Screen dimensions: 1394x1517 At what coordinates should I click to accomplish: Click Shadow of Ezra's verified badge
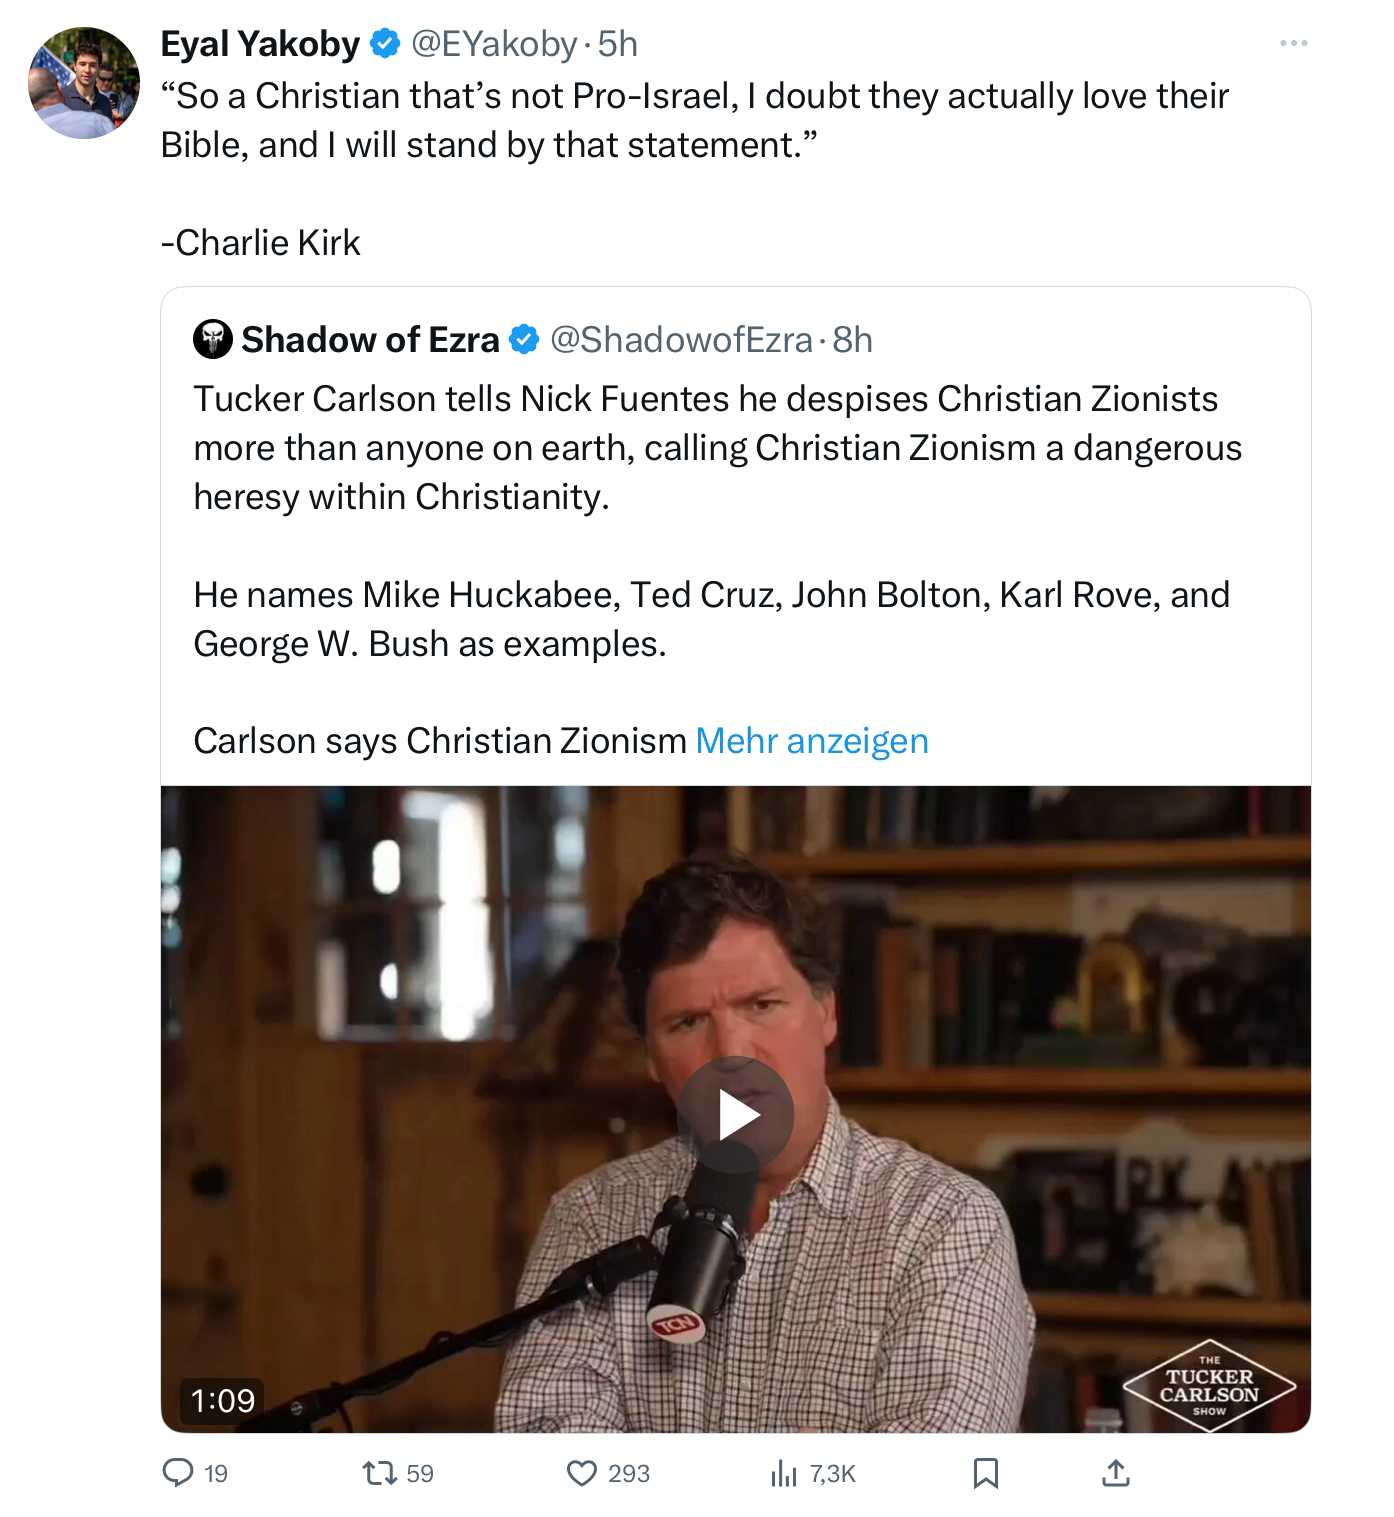pyautogui.click(x=524, y=340)
